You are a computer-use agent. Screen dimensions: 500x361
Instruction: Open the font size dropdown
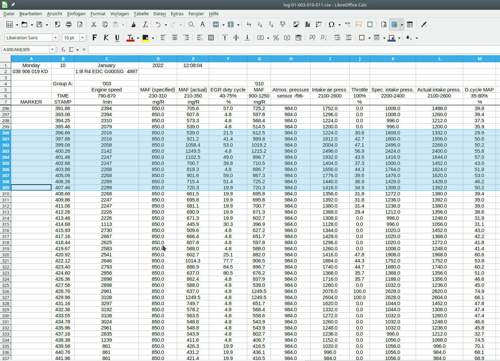pos(82,38)
